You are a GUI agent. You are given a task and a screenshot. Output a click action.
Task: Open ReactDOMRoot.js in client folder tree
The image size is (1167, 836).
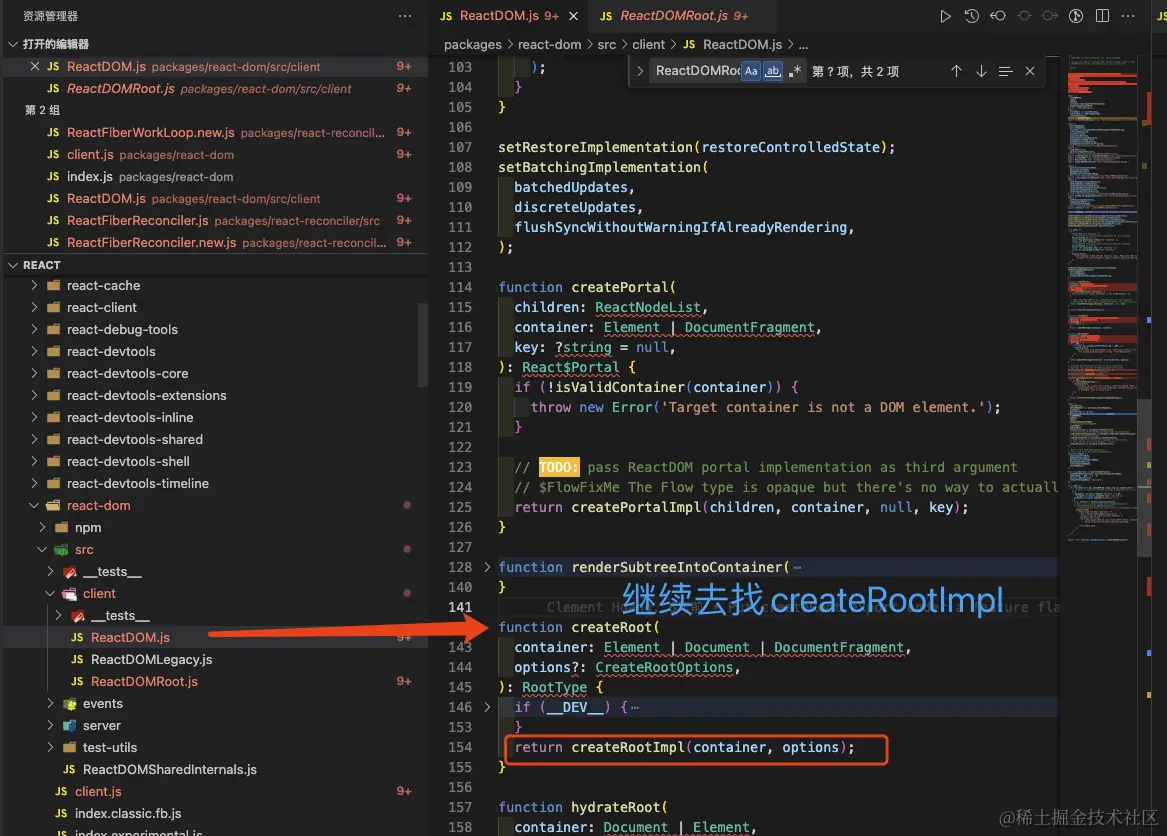214,681
